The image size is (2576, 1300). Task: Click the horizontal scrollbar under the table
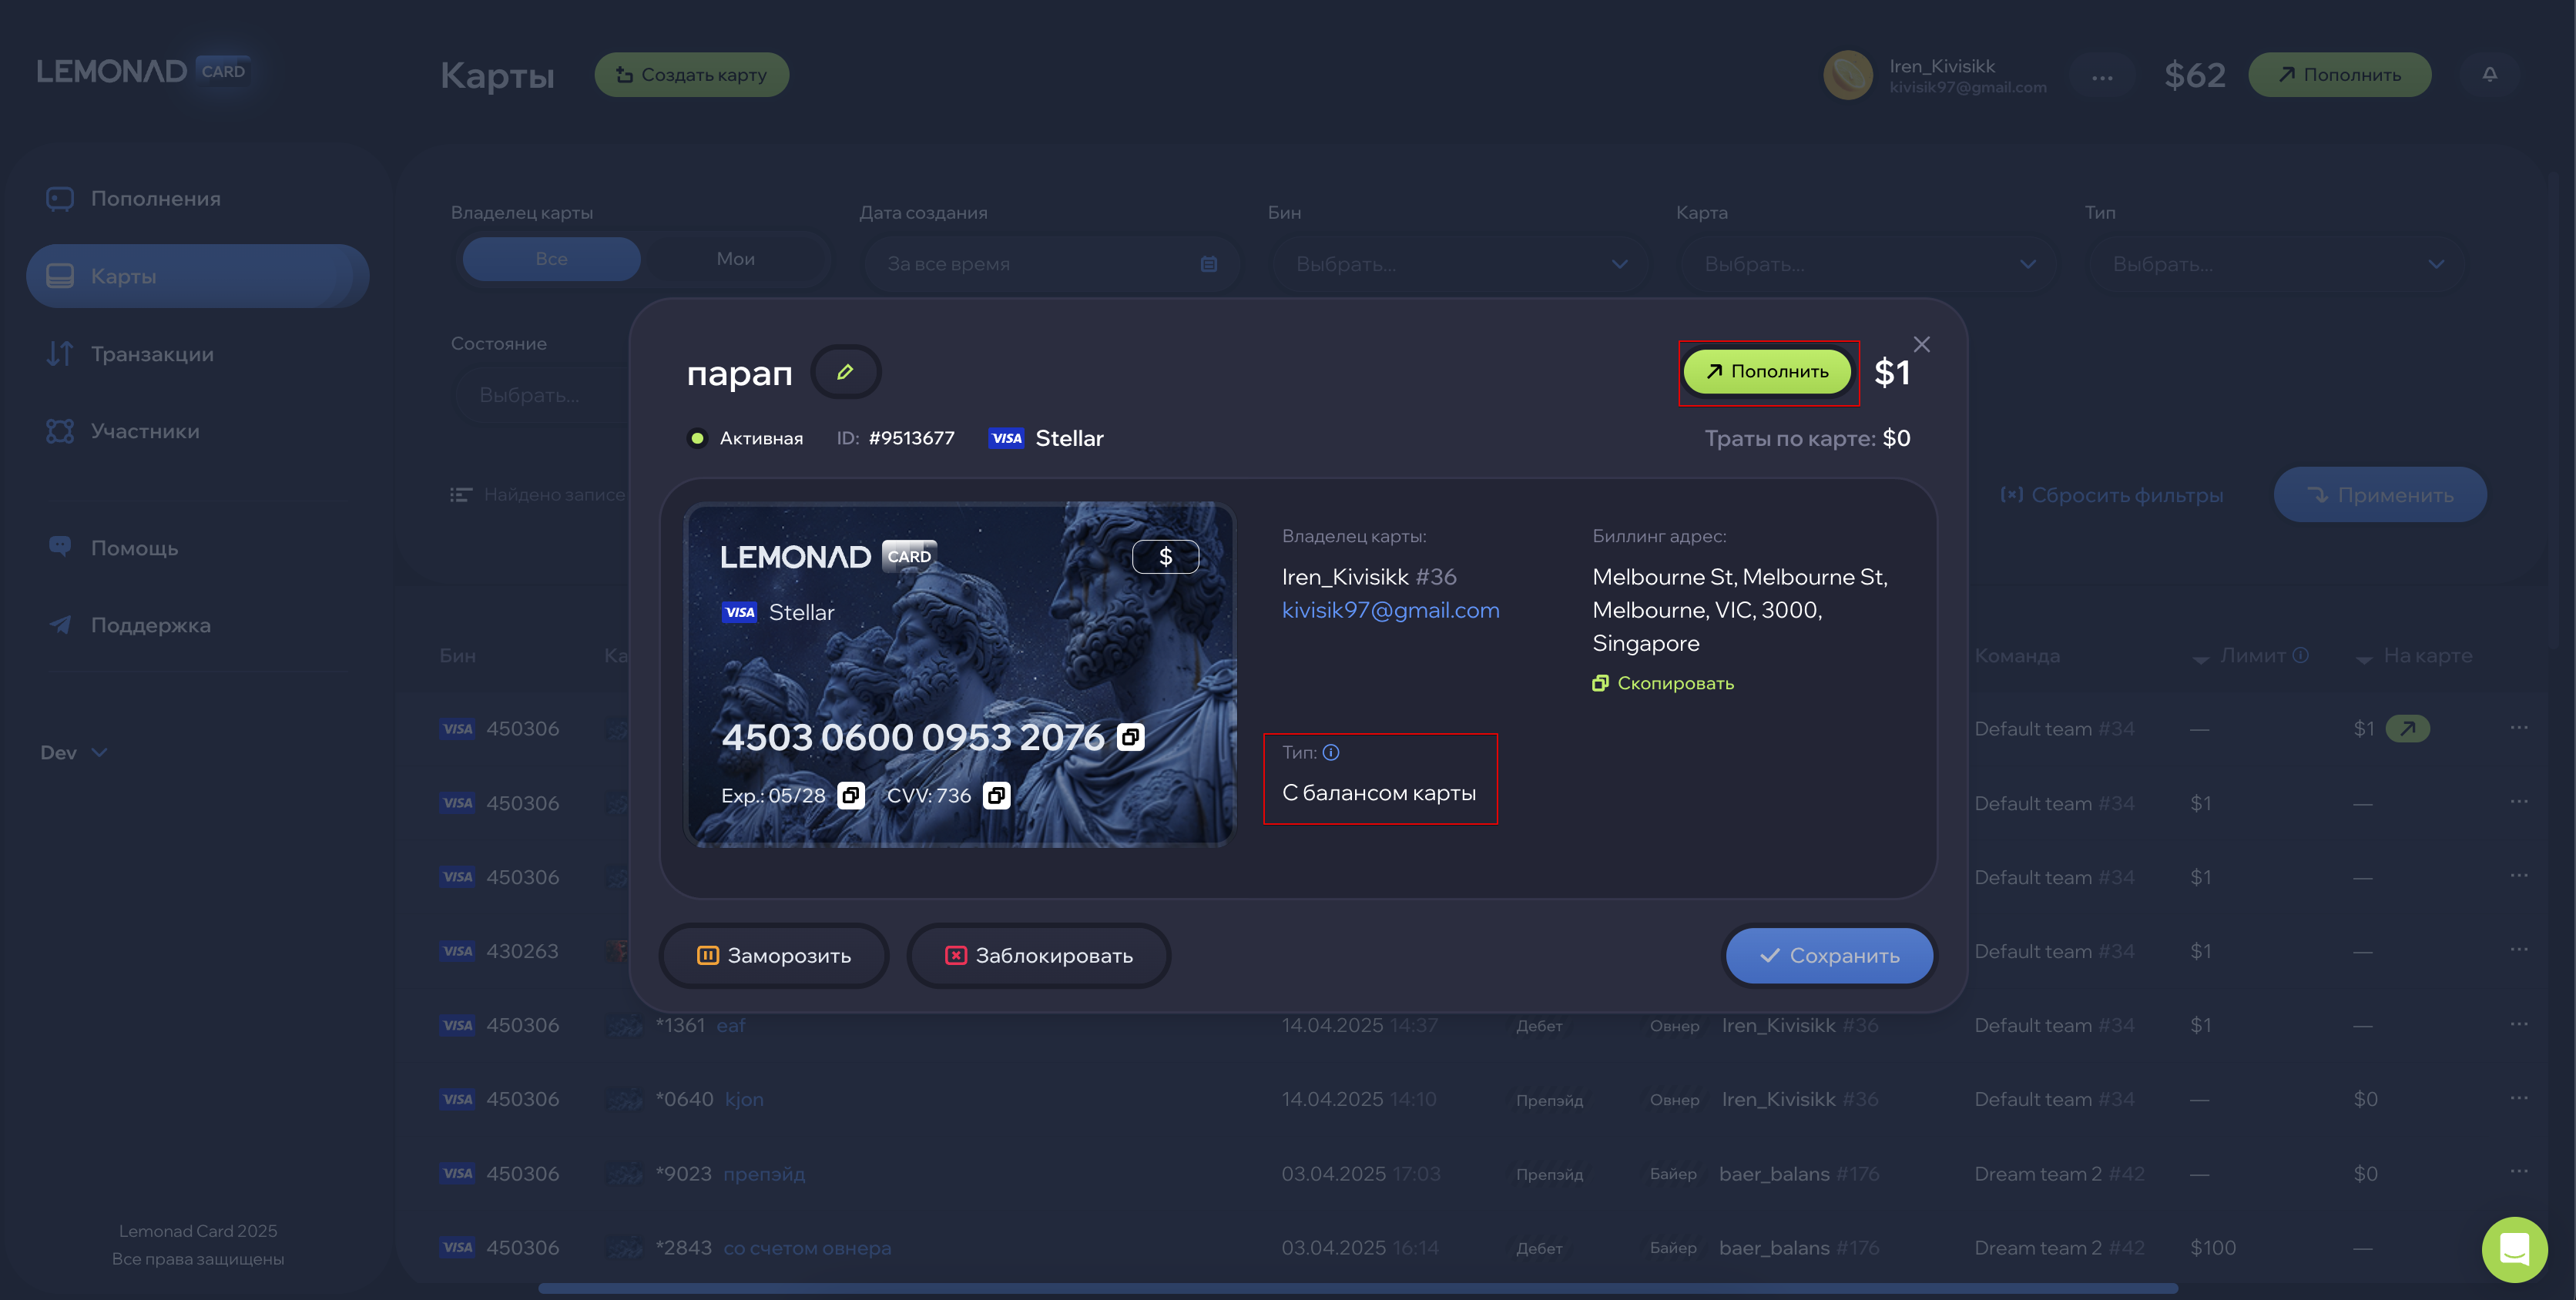pyautogui.click(x=1357, y=1288)
